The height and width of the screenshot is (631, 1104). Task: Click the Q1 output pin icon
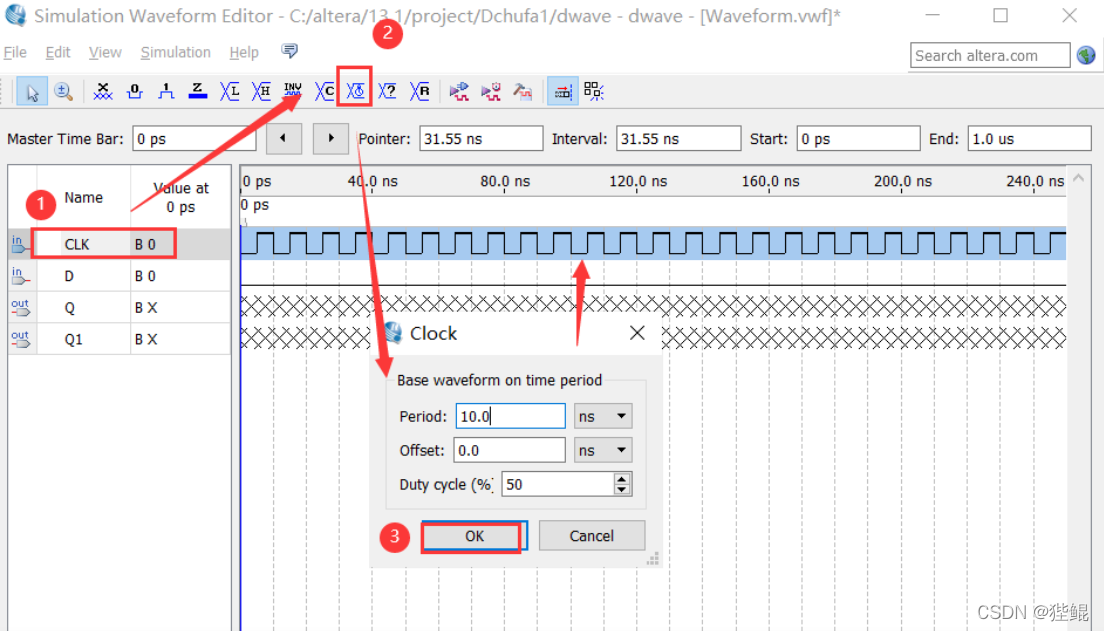tap(21, 339)
